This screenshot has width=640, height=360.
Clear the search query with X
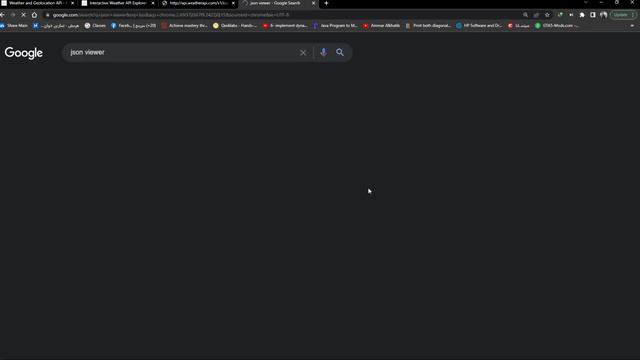click(x=303, y=53)
